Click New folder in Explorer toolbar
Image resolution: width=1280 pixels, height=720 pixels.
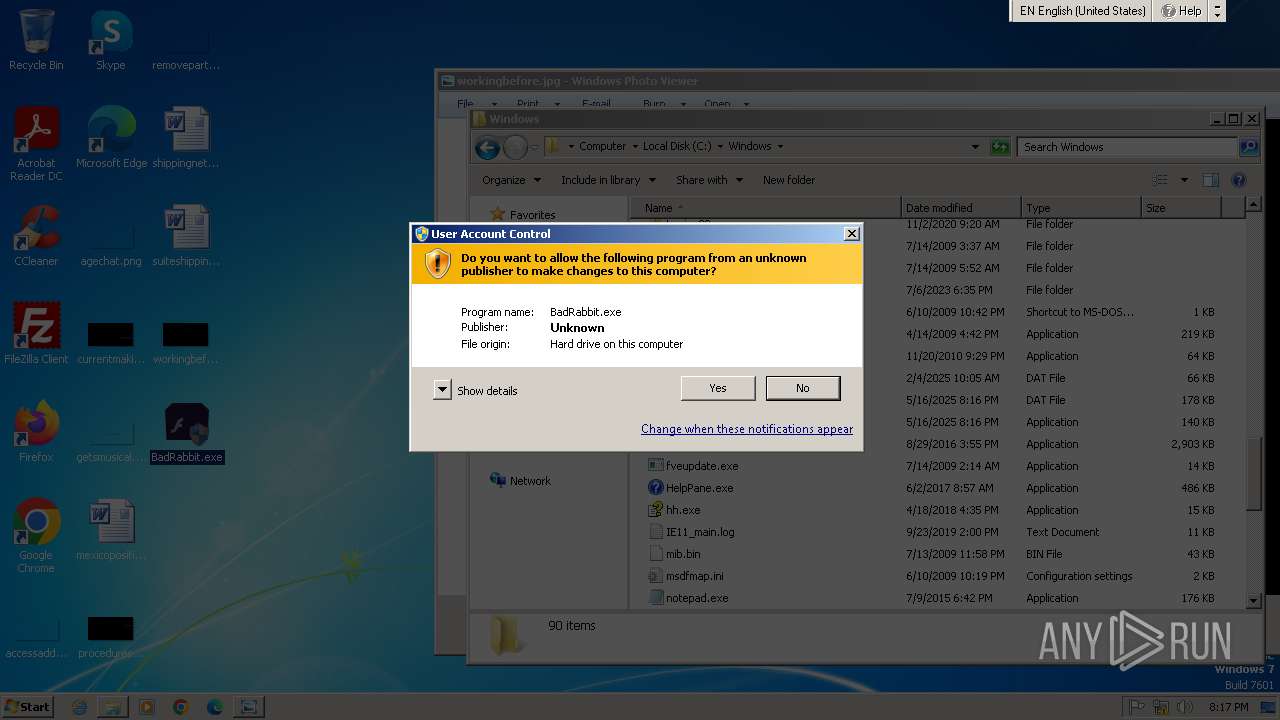[x=789, y=180]
